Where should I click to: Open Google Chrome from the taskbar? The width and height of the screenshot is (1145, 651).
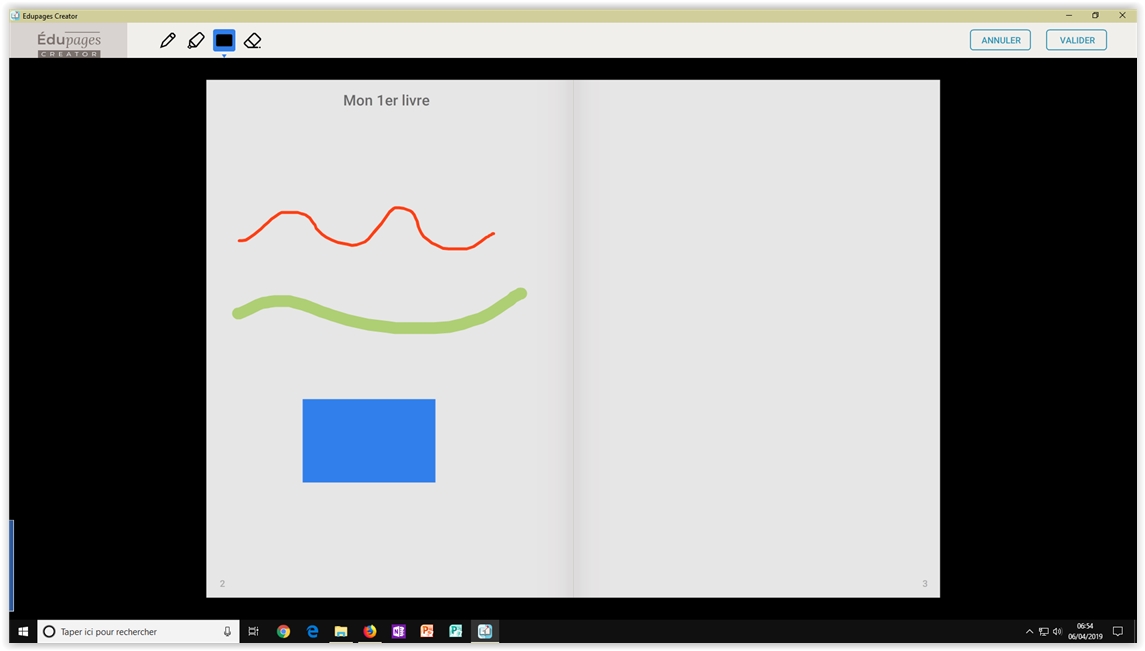284,632
